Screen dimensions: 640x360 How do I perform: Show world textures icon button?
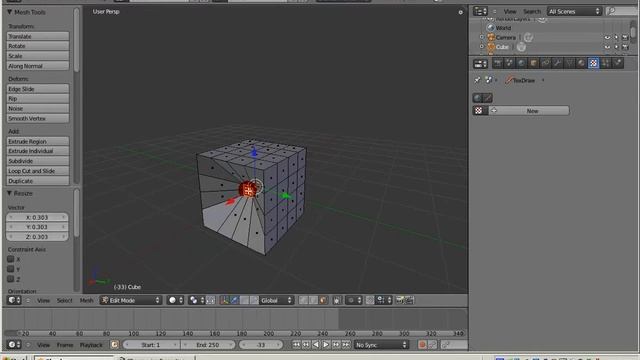478,98
